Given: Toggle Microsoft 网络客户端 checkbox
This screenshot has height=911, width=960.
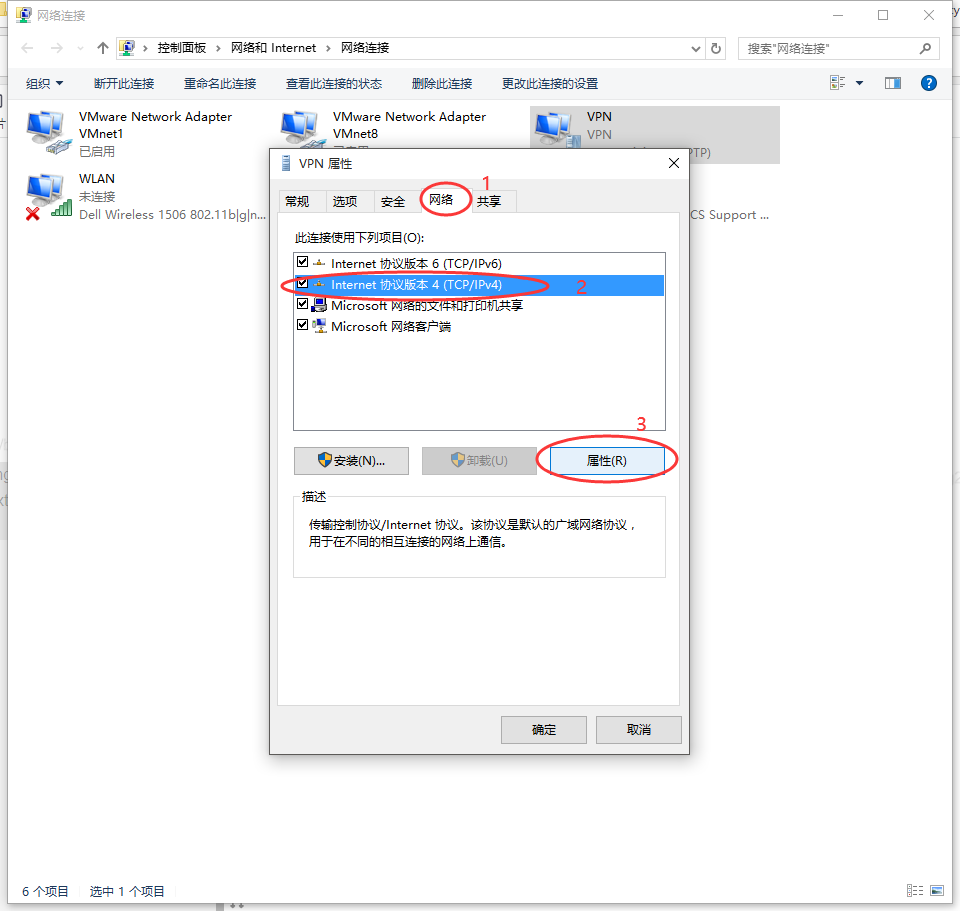Looking at the screenshot, I should pos(302,324).
